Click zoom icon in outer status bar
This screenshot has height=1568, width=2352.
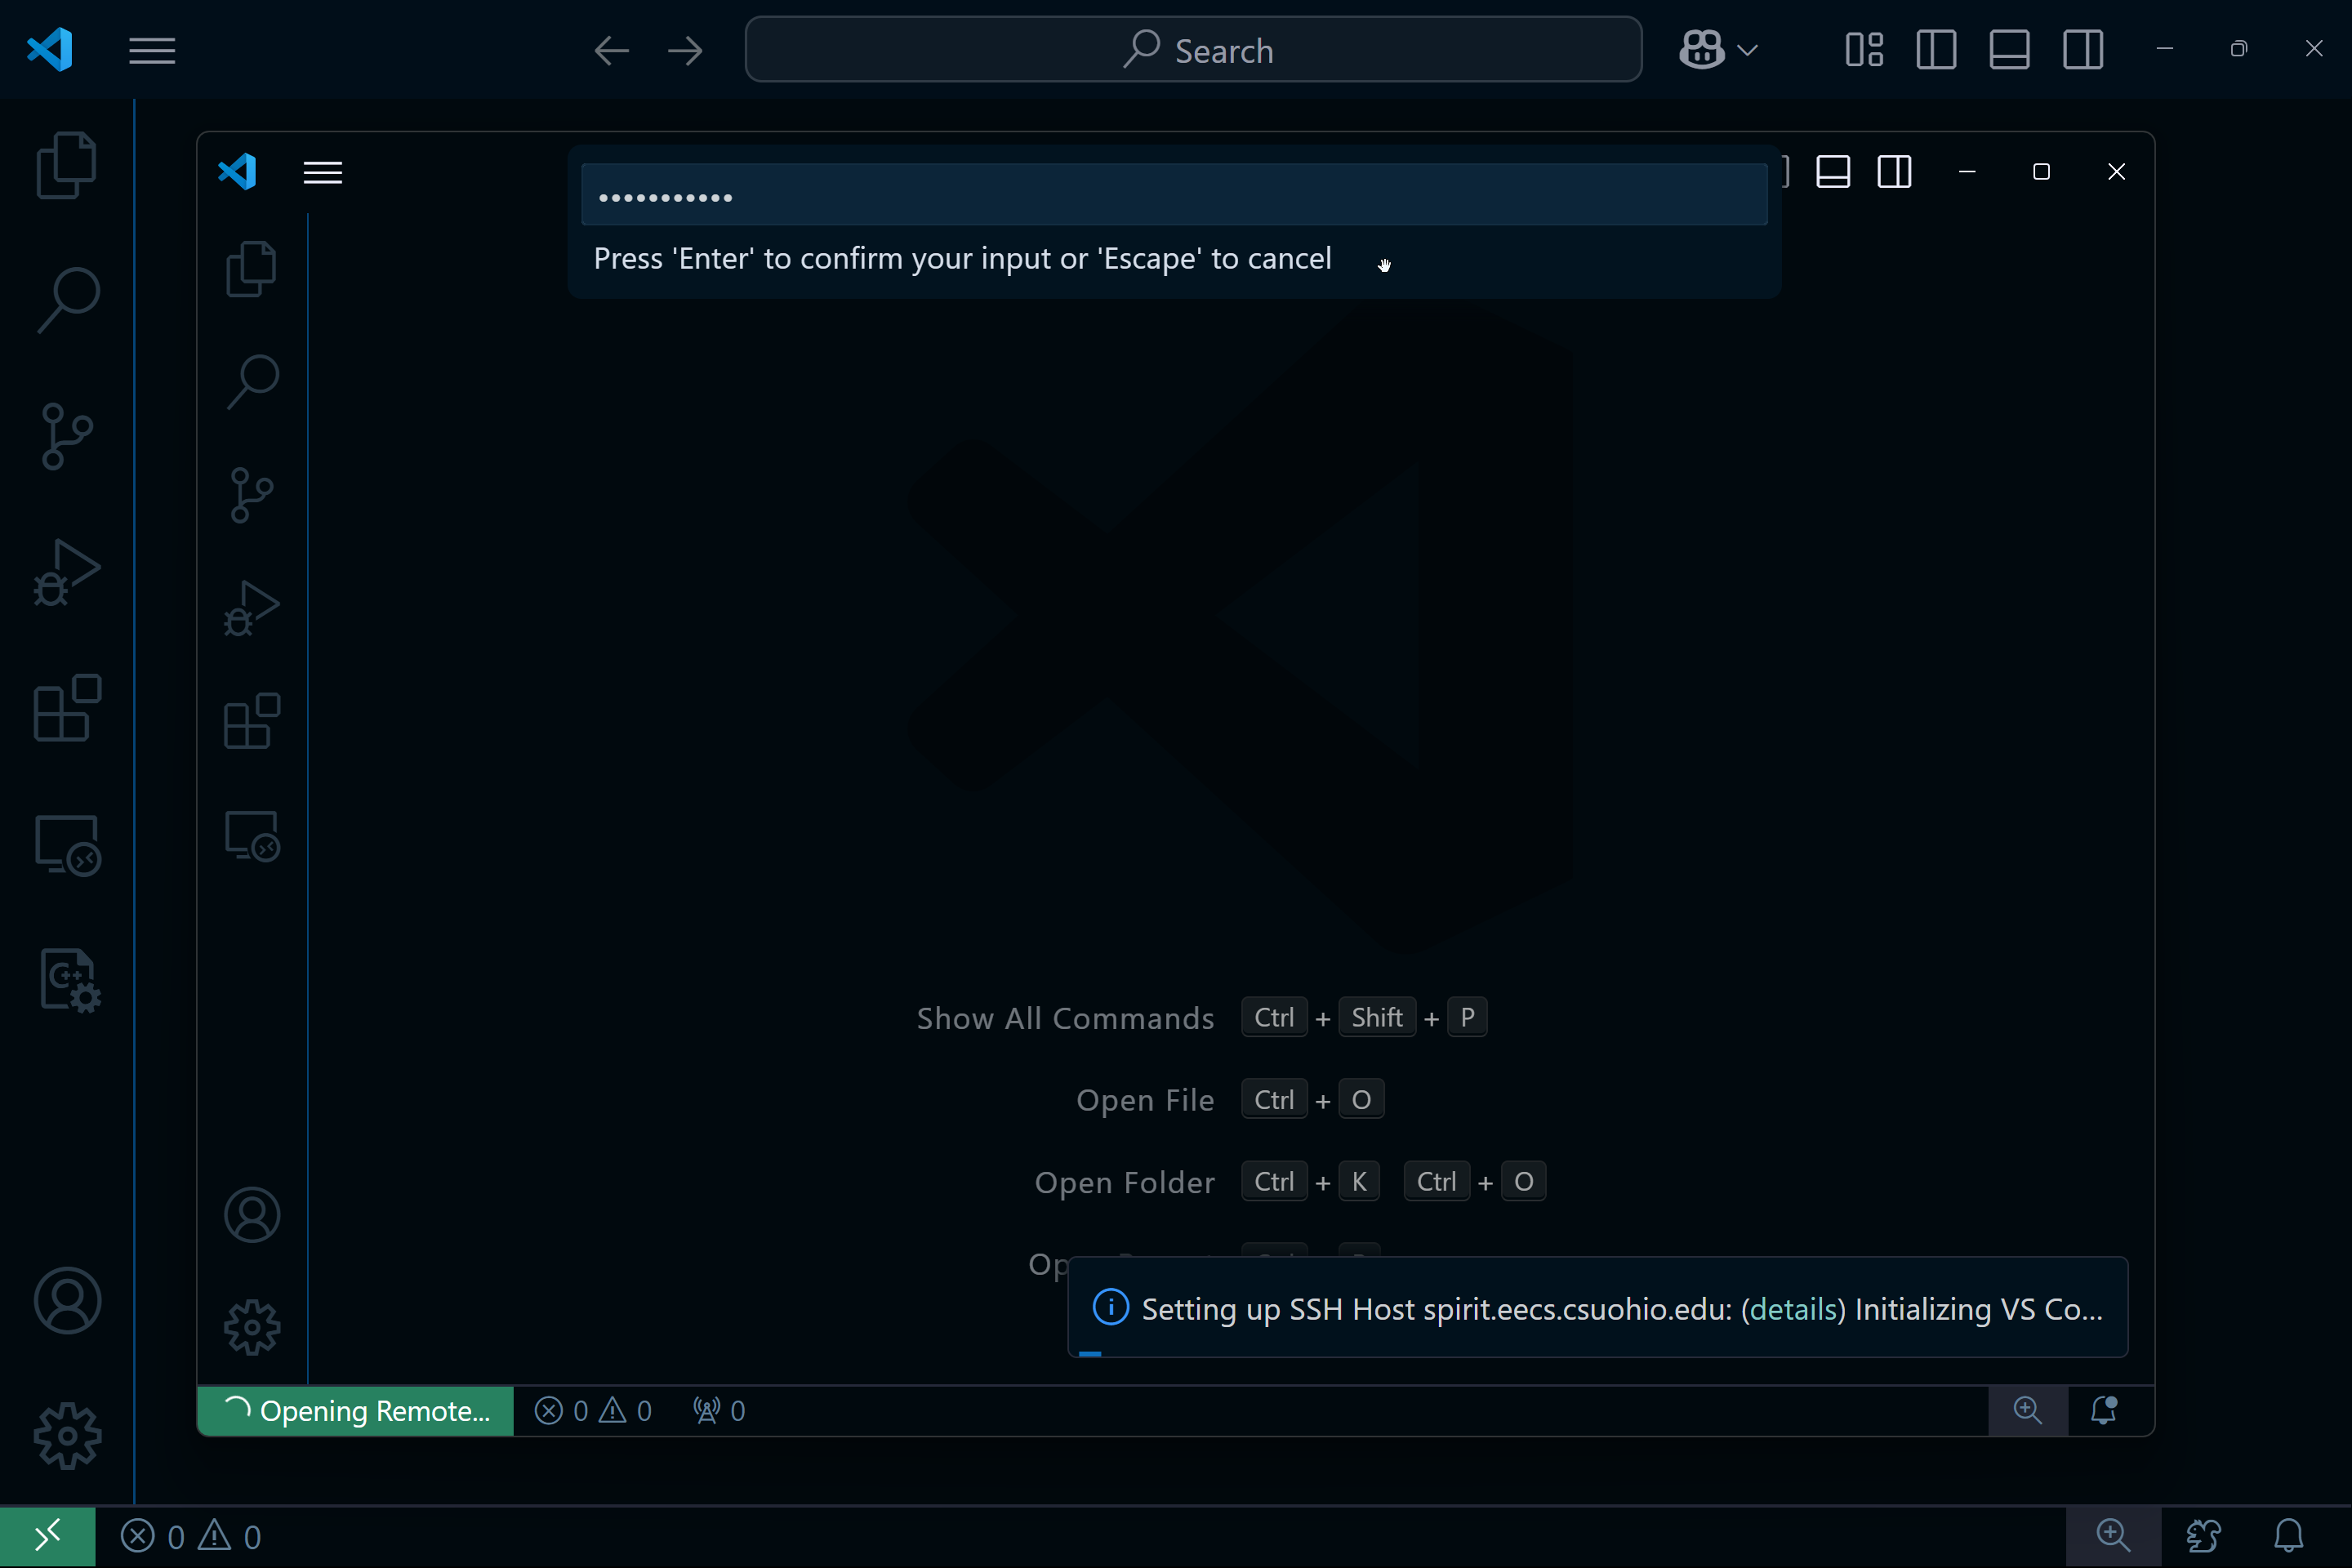tap(2112, 1536)
